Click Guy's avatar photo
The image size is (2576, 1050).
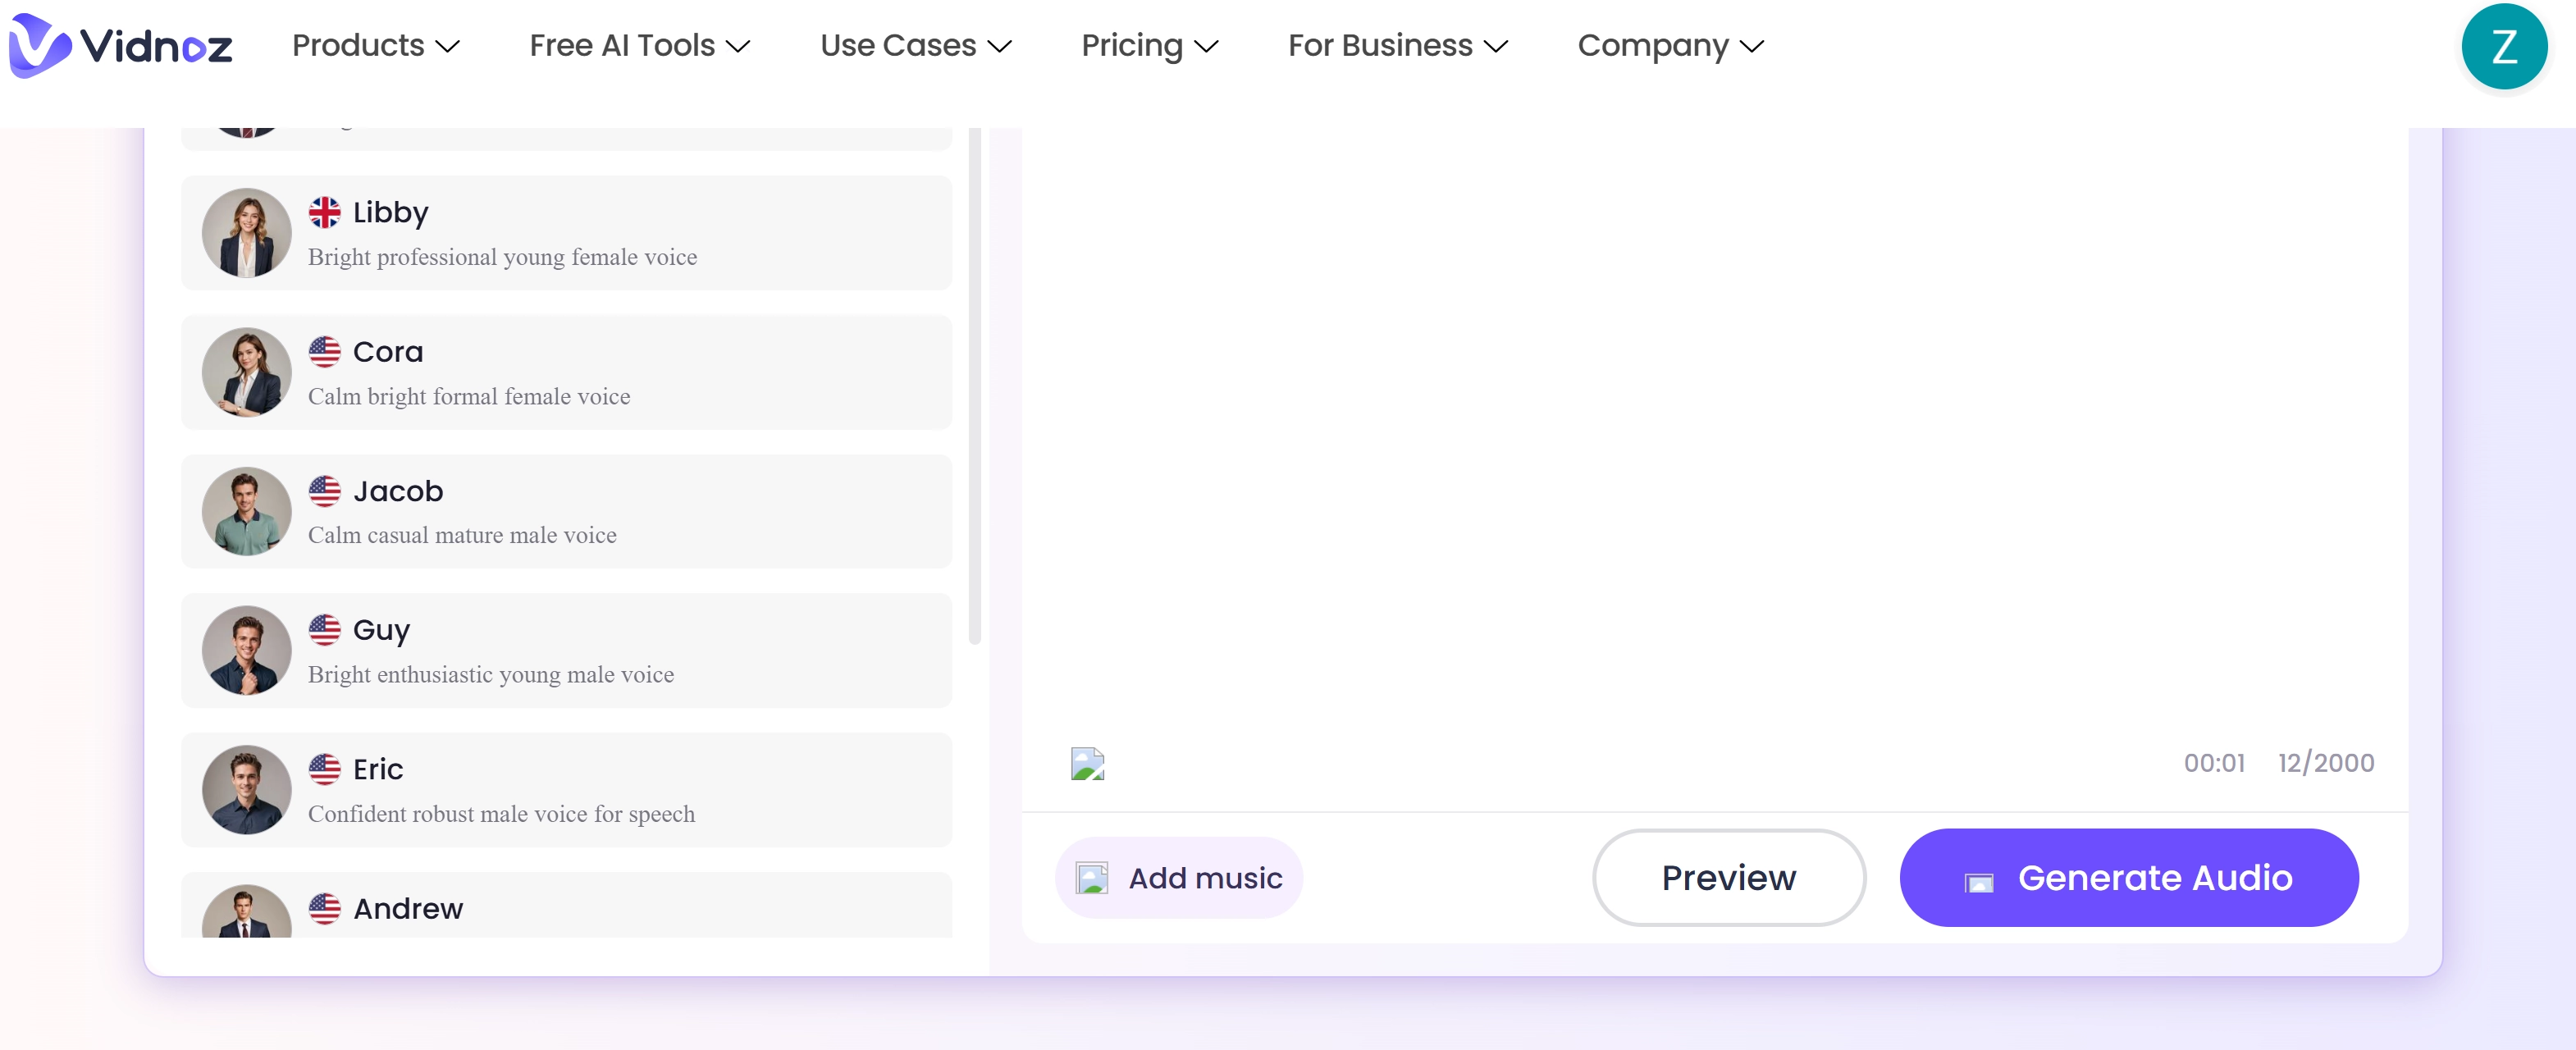point(246,650)
